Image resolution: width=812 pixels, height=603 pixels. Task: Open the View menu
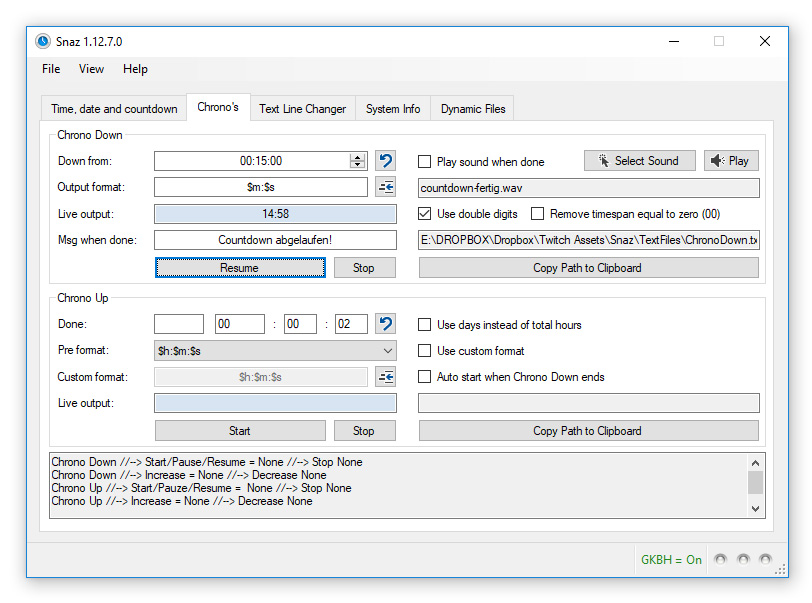pyautogui.click(x=91, y=69)
